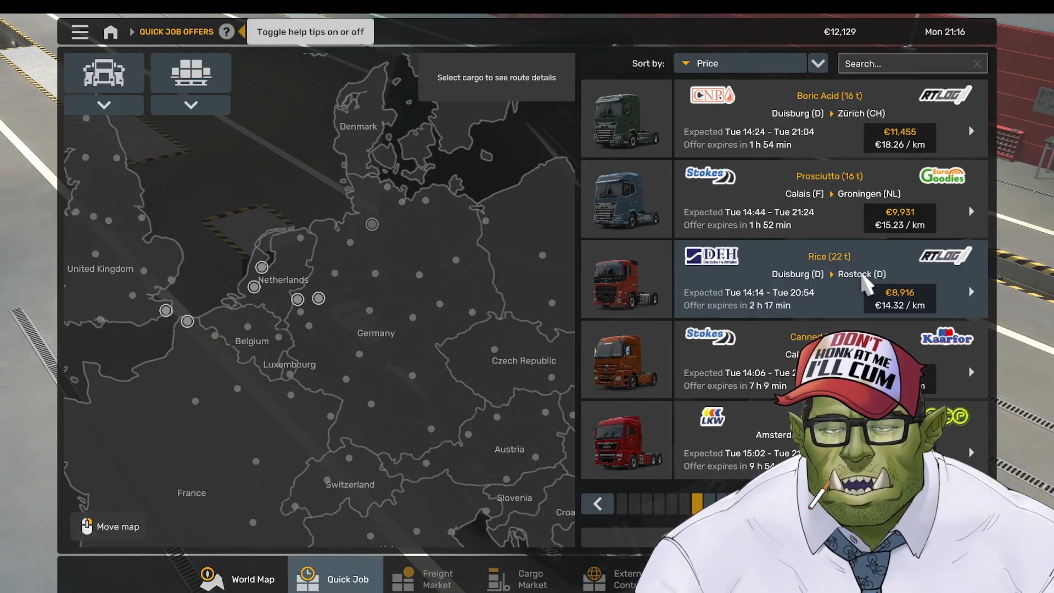Select the truck filter icon

pos(104,73)
